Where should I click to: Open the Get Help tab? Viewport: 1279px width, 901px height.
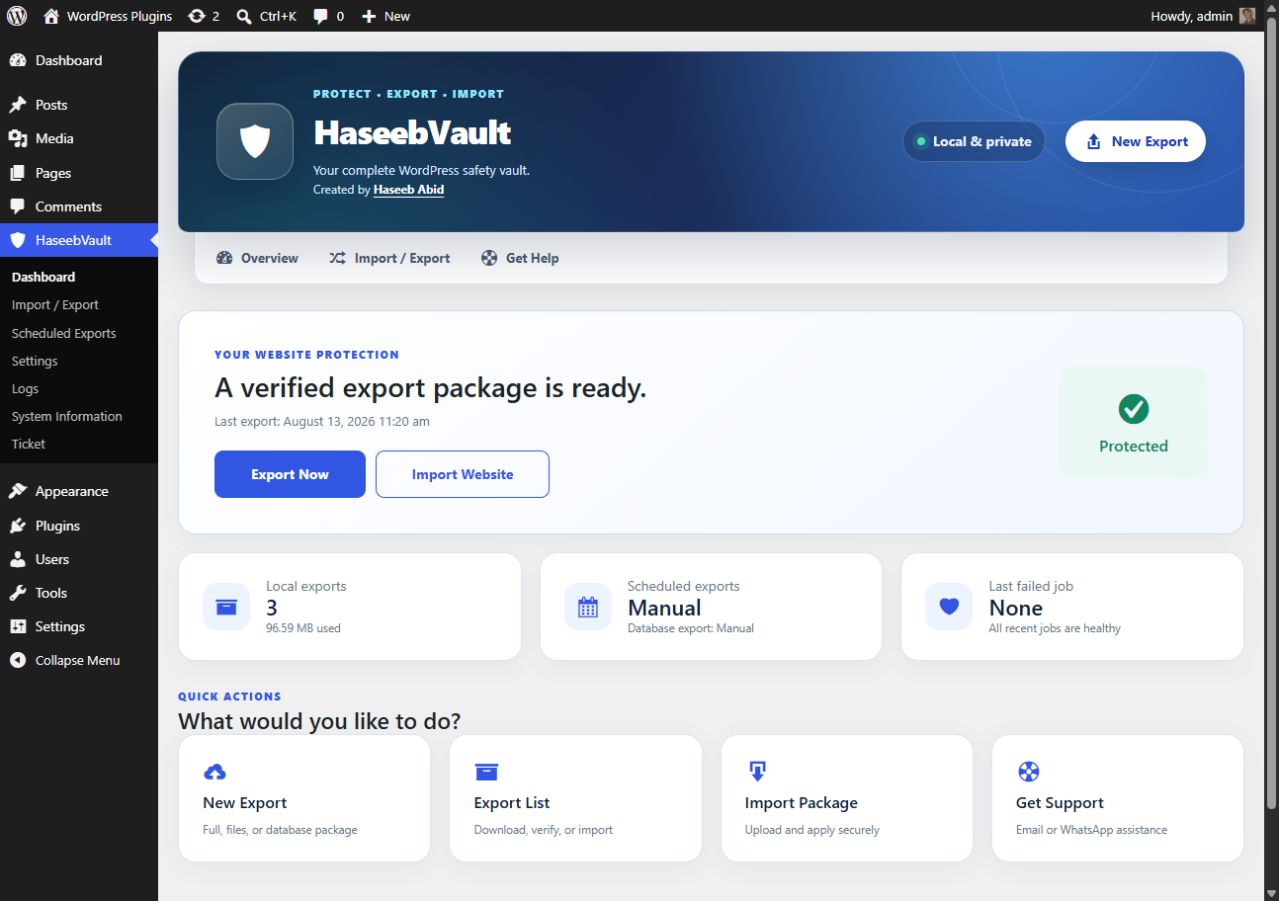click(520, 258)
